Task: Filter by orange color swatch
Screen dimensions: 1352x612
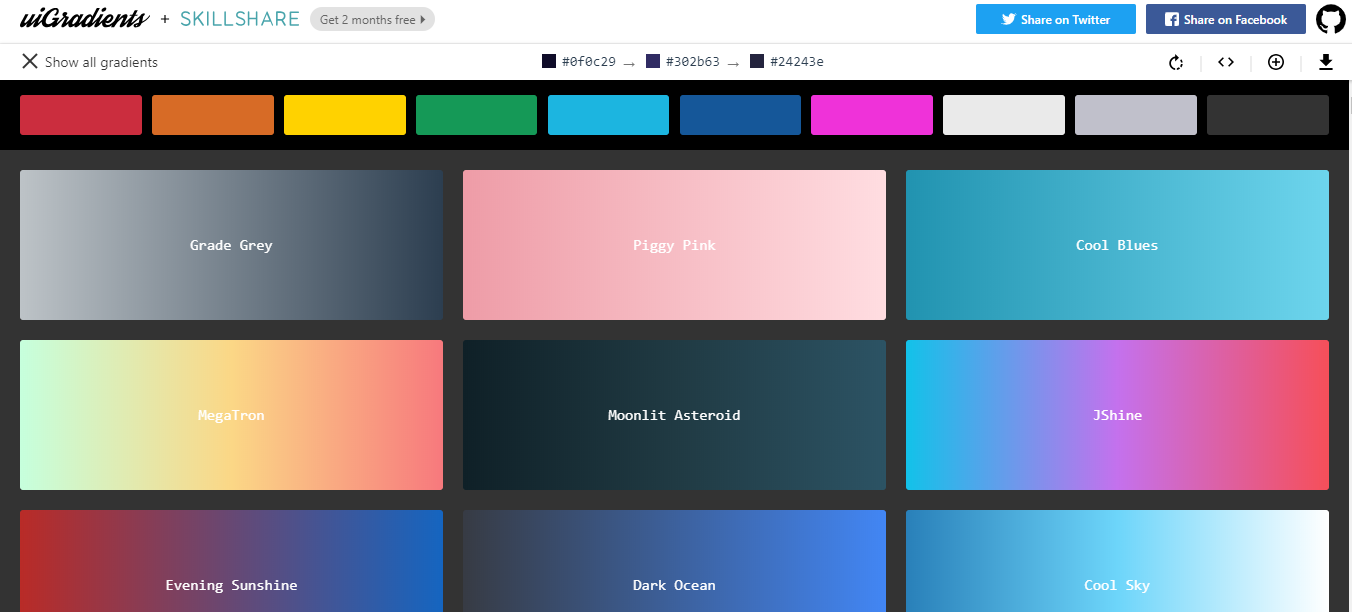Action: pos(213,115)
